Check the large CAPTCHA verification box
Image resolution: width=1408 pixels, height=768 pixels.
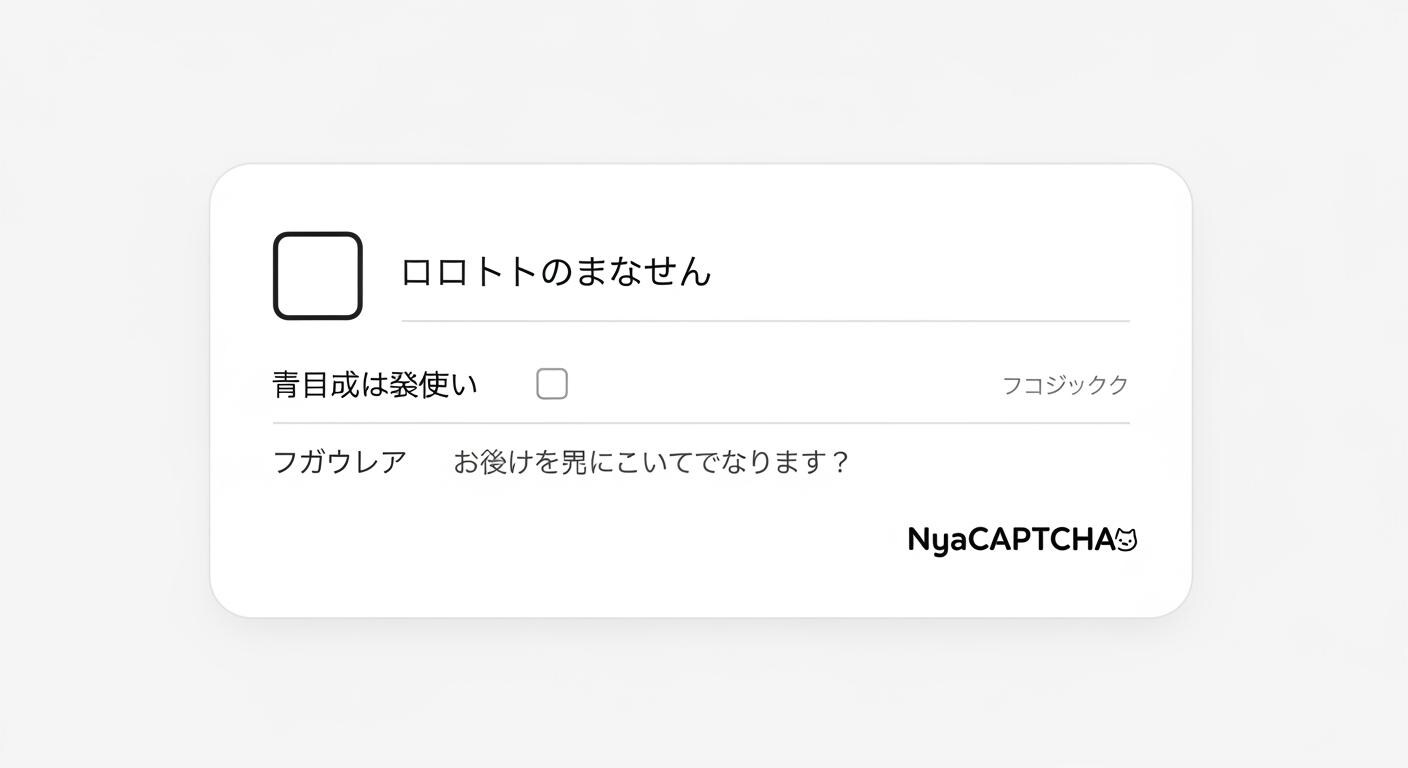coord(317,276)
